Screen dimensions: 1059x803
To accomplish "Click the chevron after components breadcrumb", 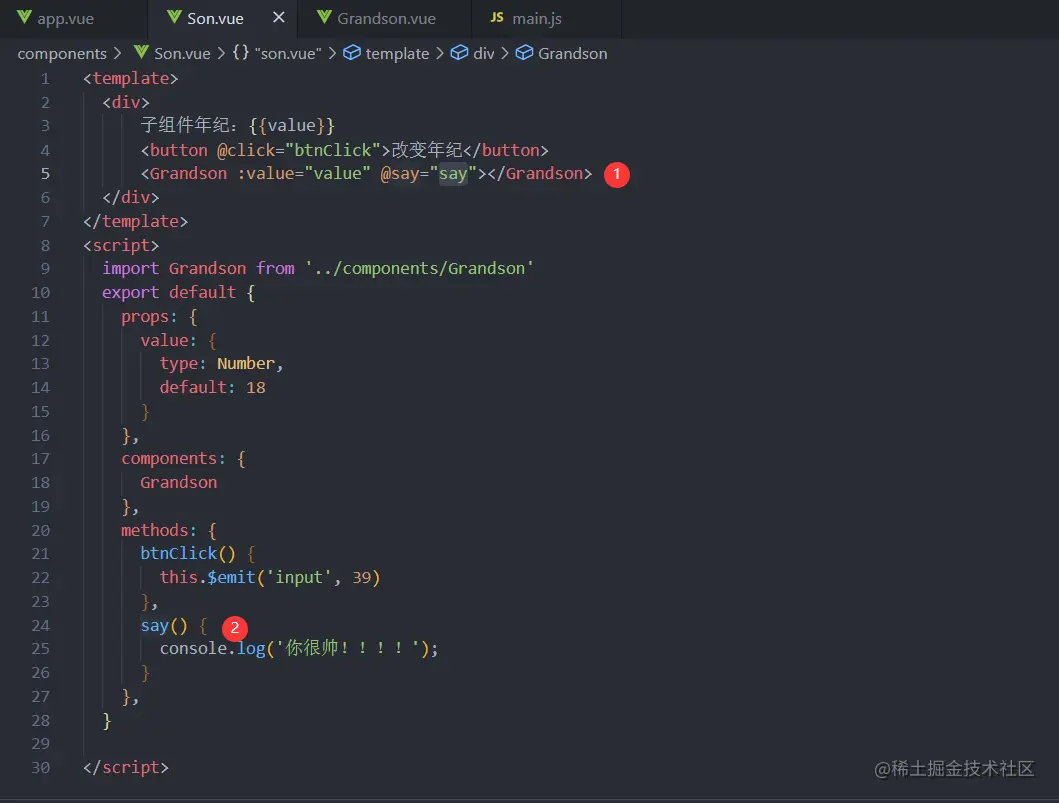I will [118, 53].
